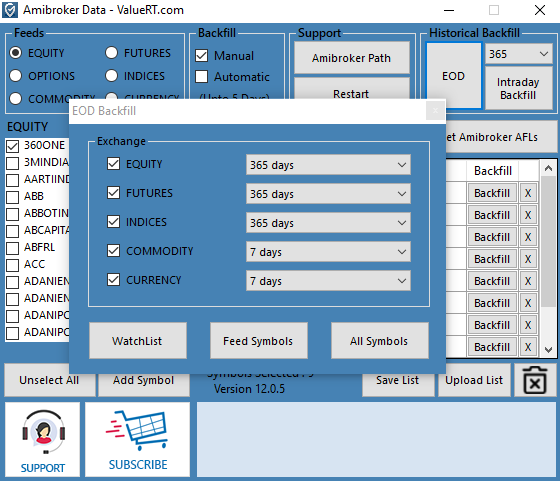Remove first row with X button
Viewport: 560px width, 481px height.
[x=528, y=193]
